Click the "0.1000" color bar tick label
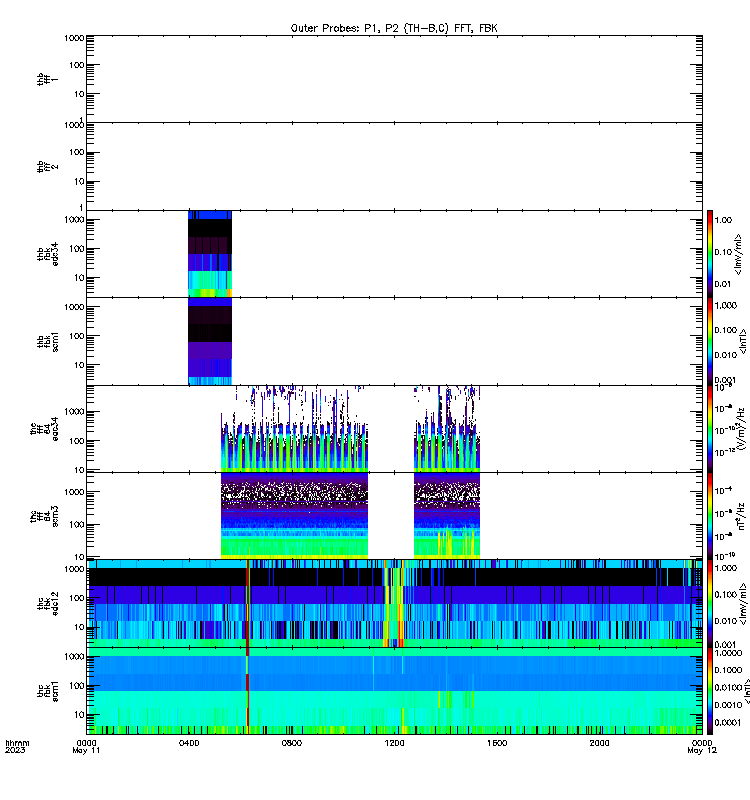This screenshot has width=750, height=800. click(729, 670)
